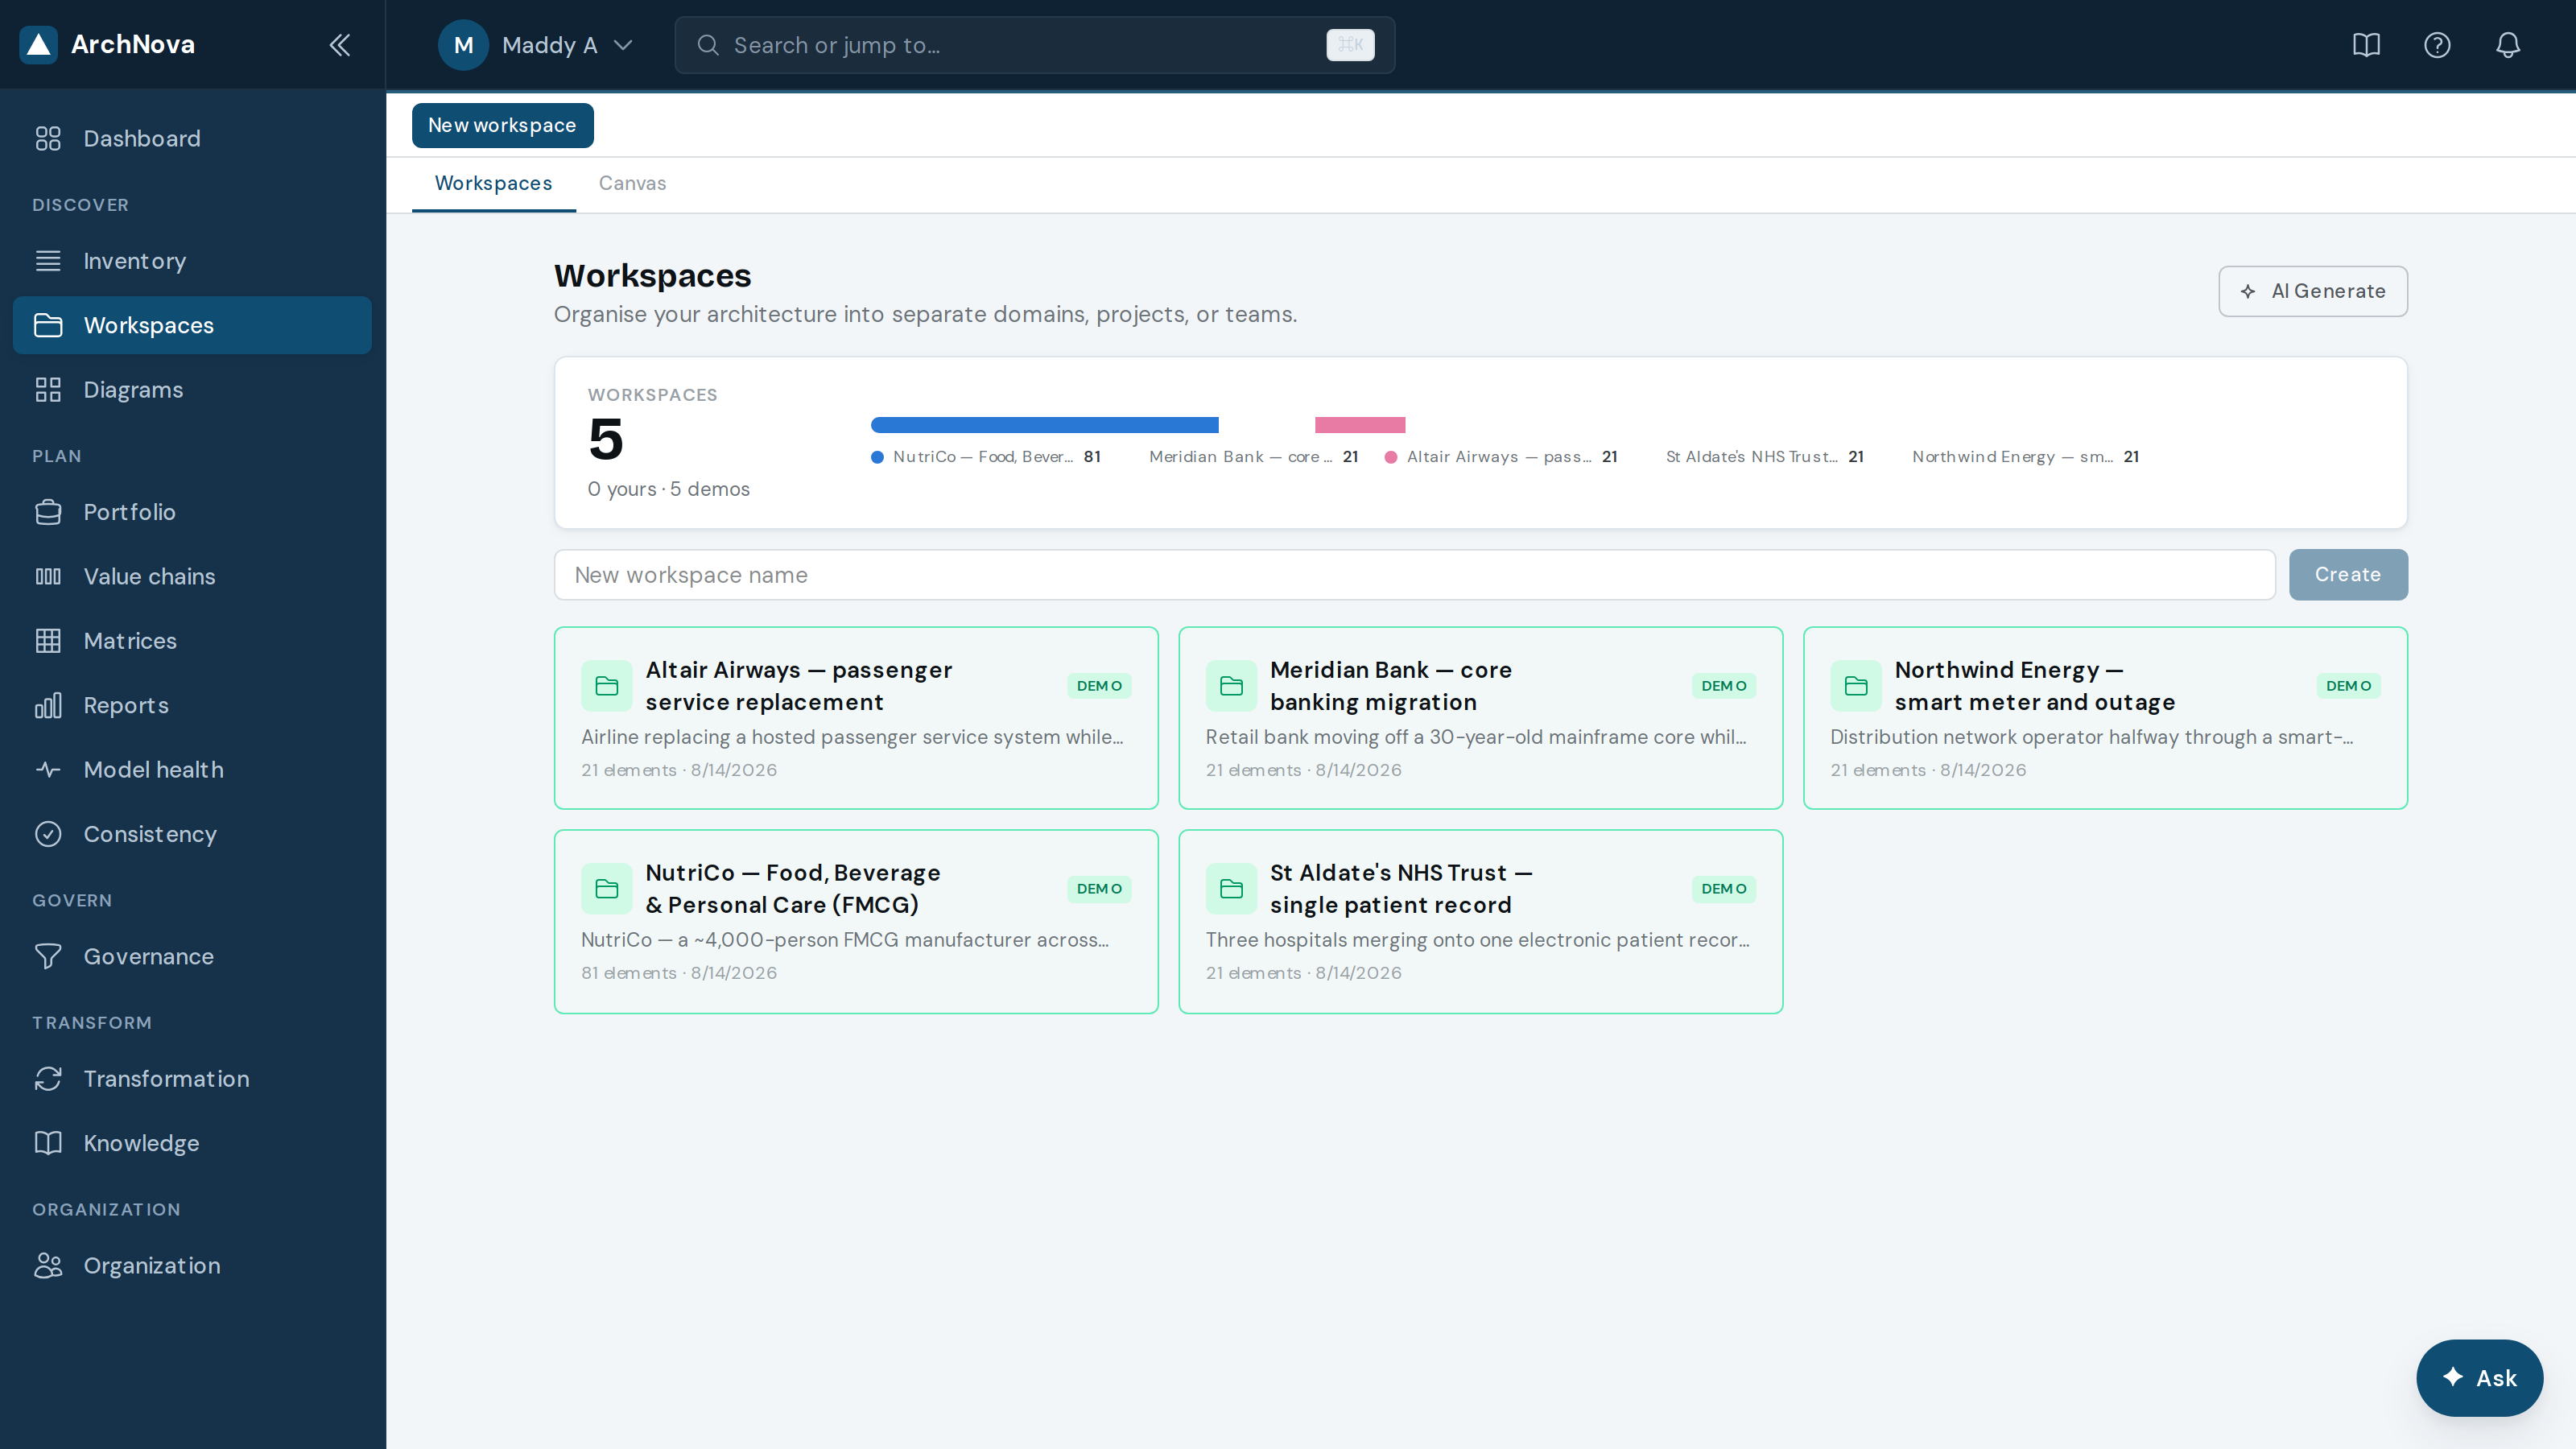Click "81 elements · 8/14/2026" text

[x=679, y=973]
